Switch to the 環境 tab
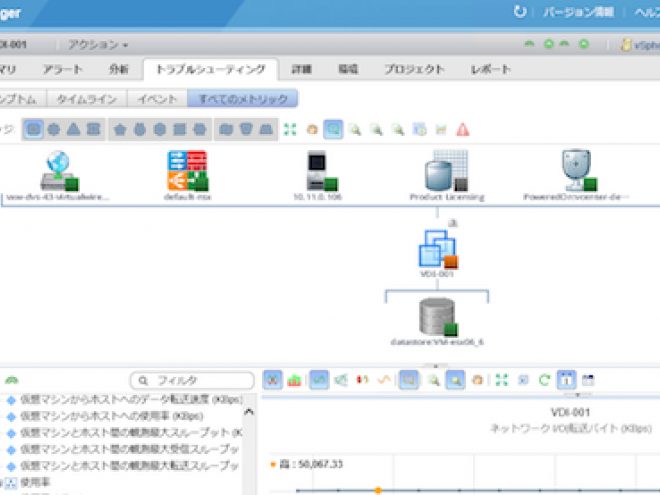 [348, 69]
